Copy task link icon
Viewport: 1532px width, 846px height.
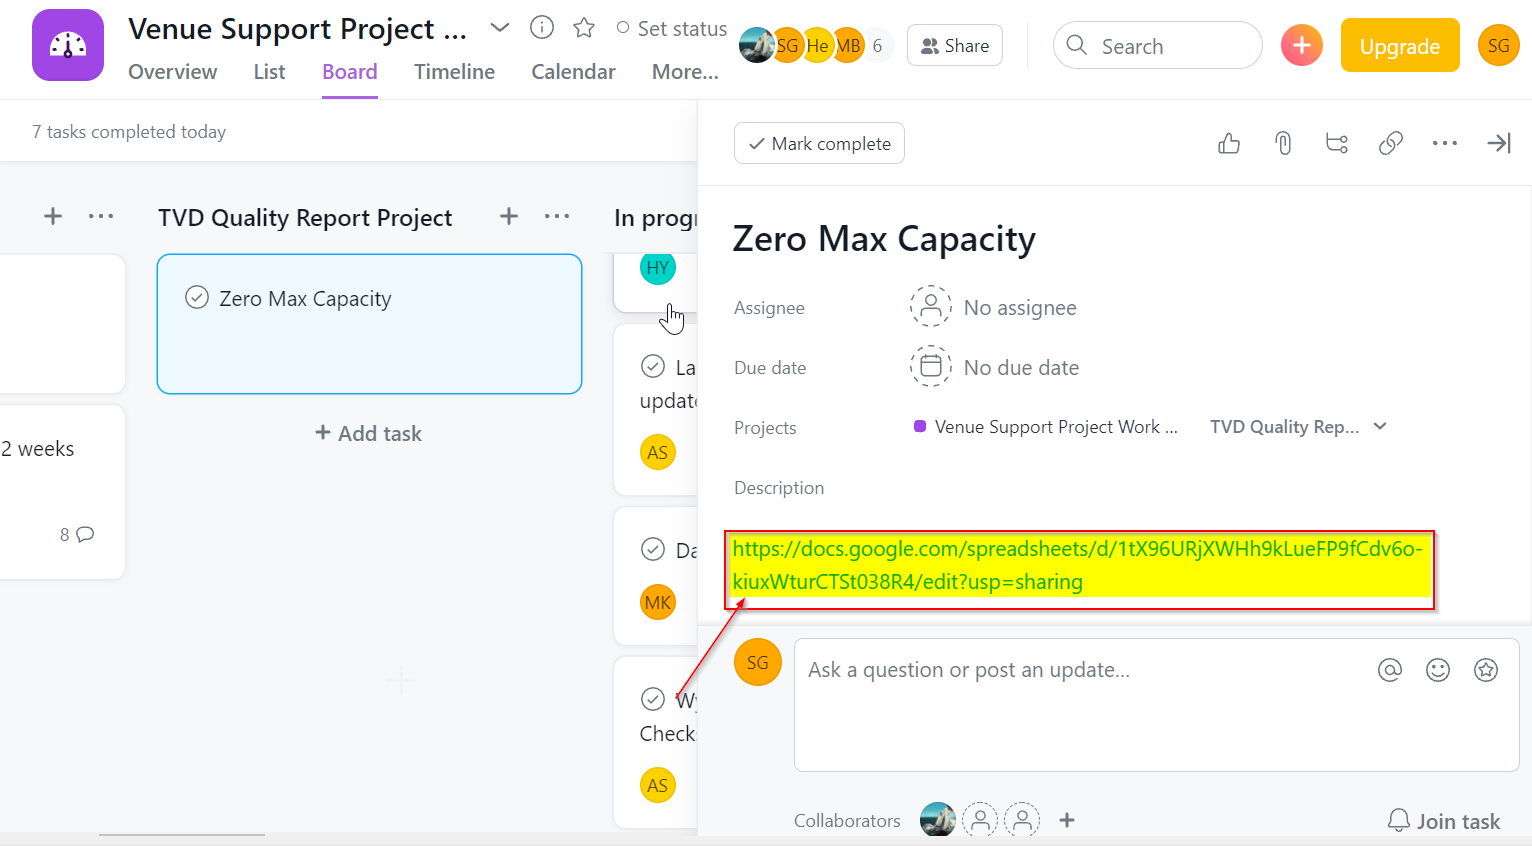pyautogui.click(x=1391, y=144)
